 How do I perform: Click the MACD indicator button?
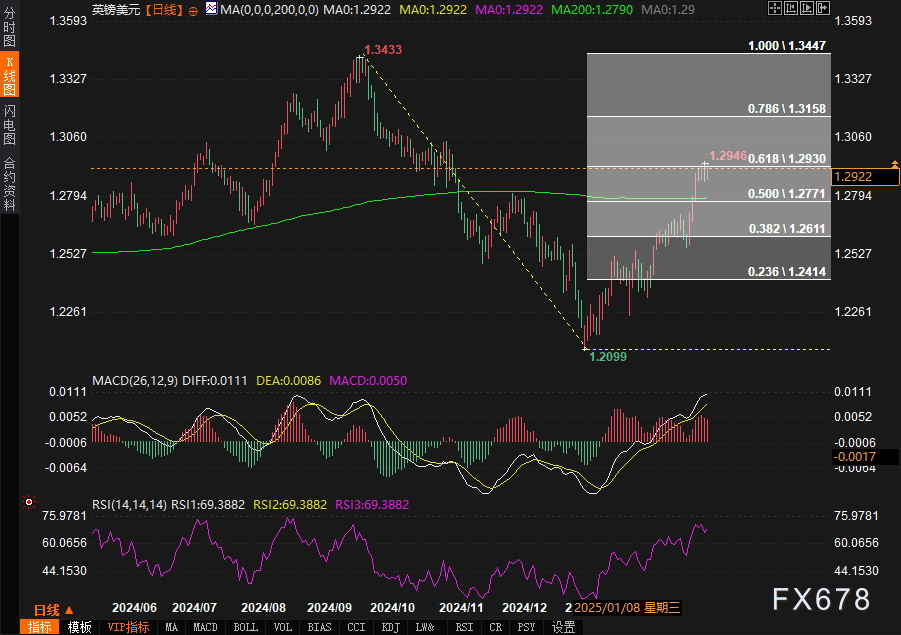pyautogui.click(x=205, y=627)
